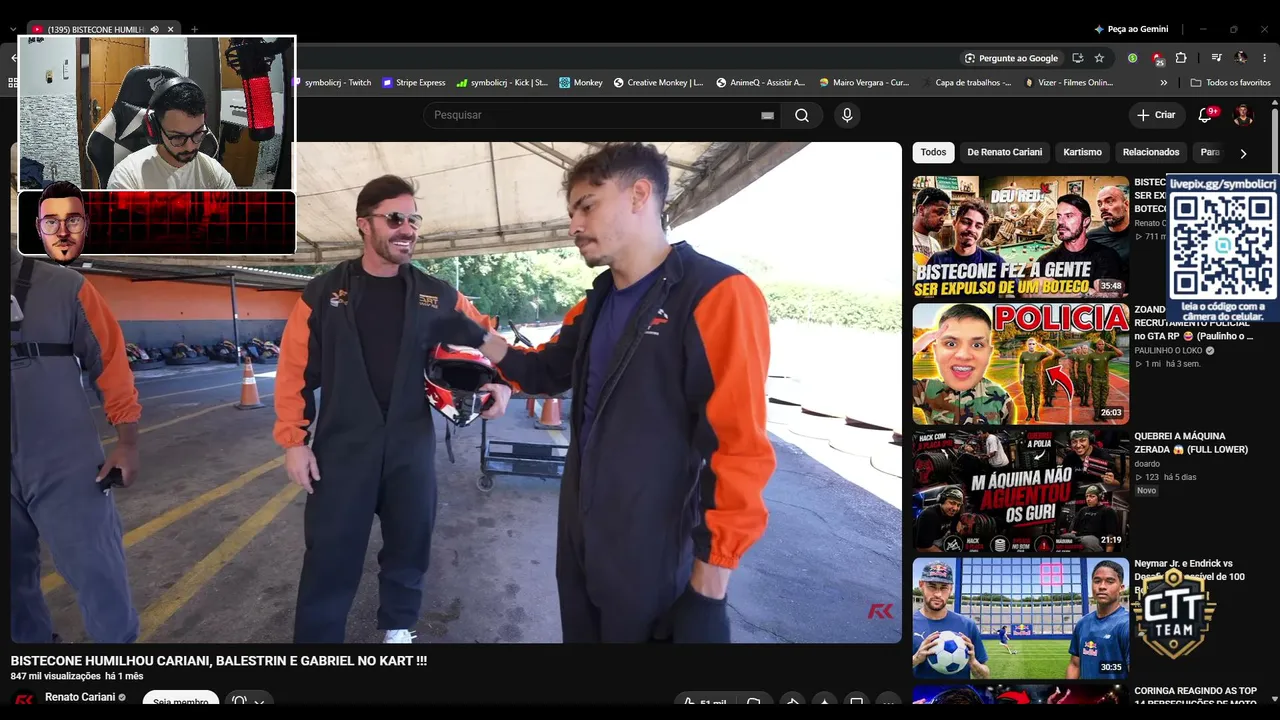Bookmark this page with the star icon
This screenshot has width=1280, height=720.
tap(1099, 58)
